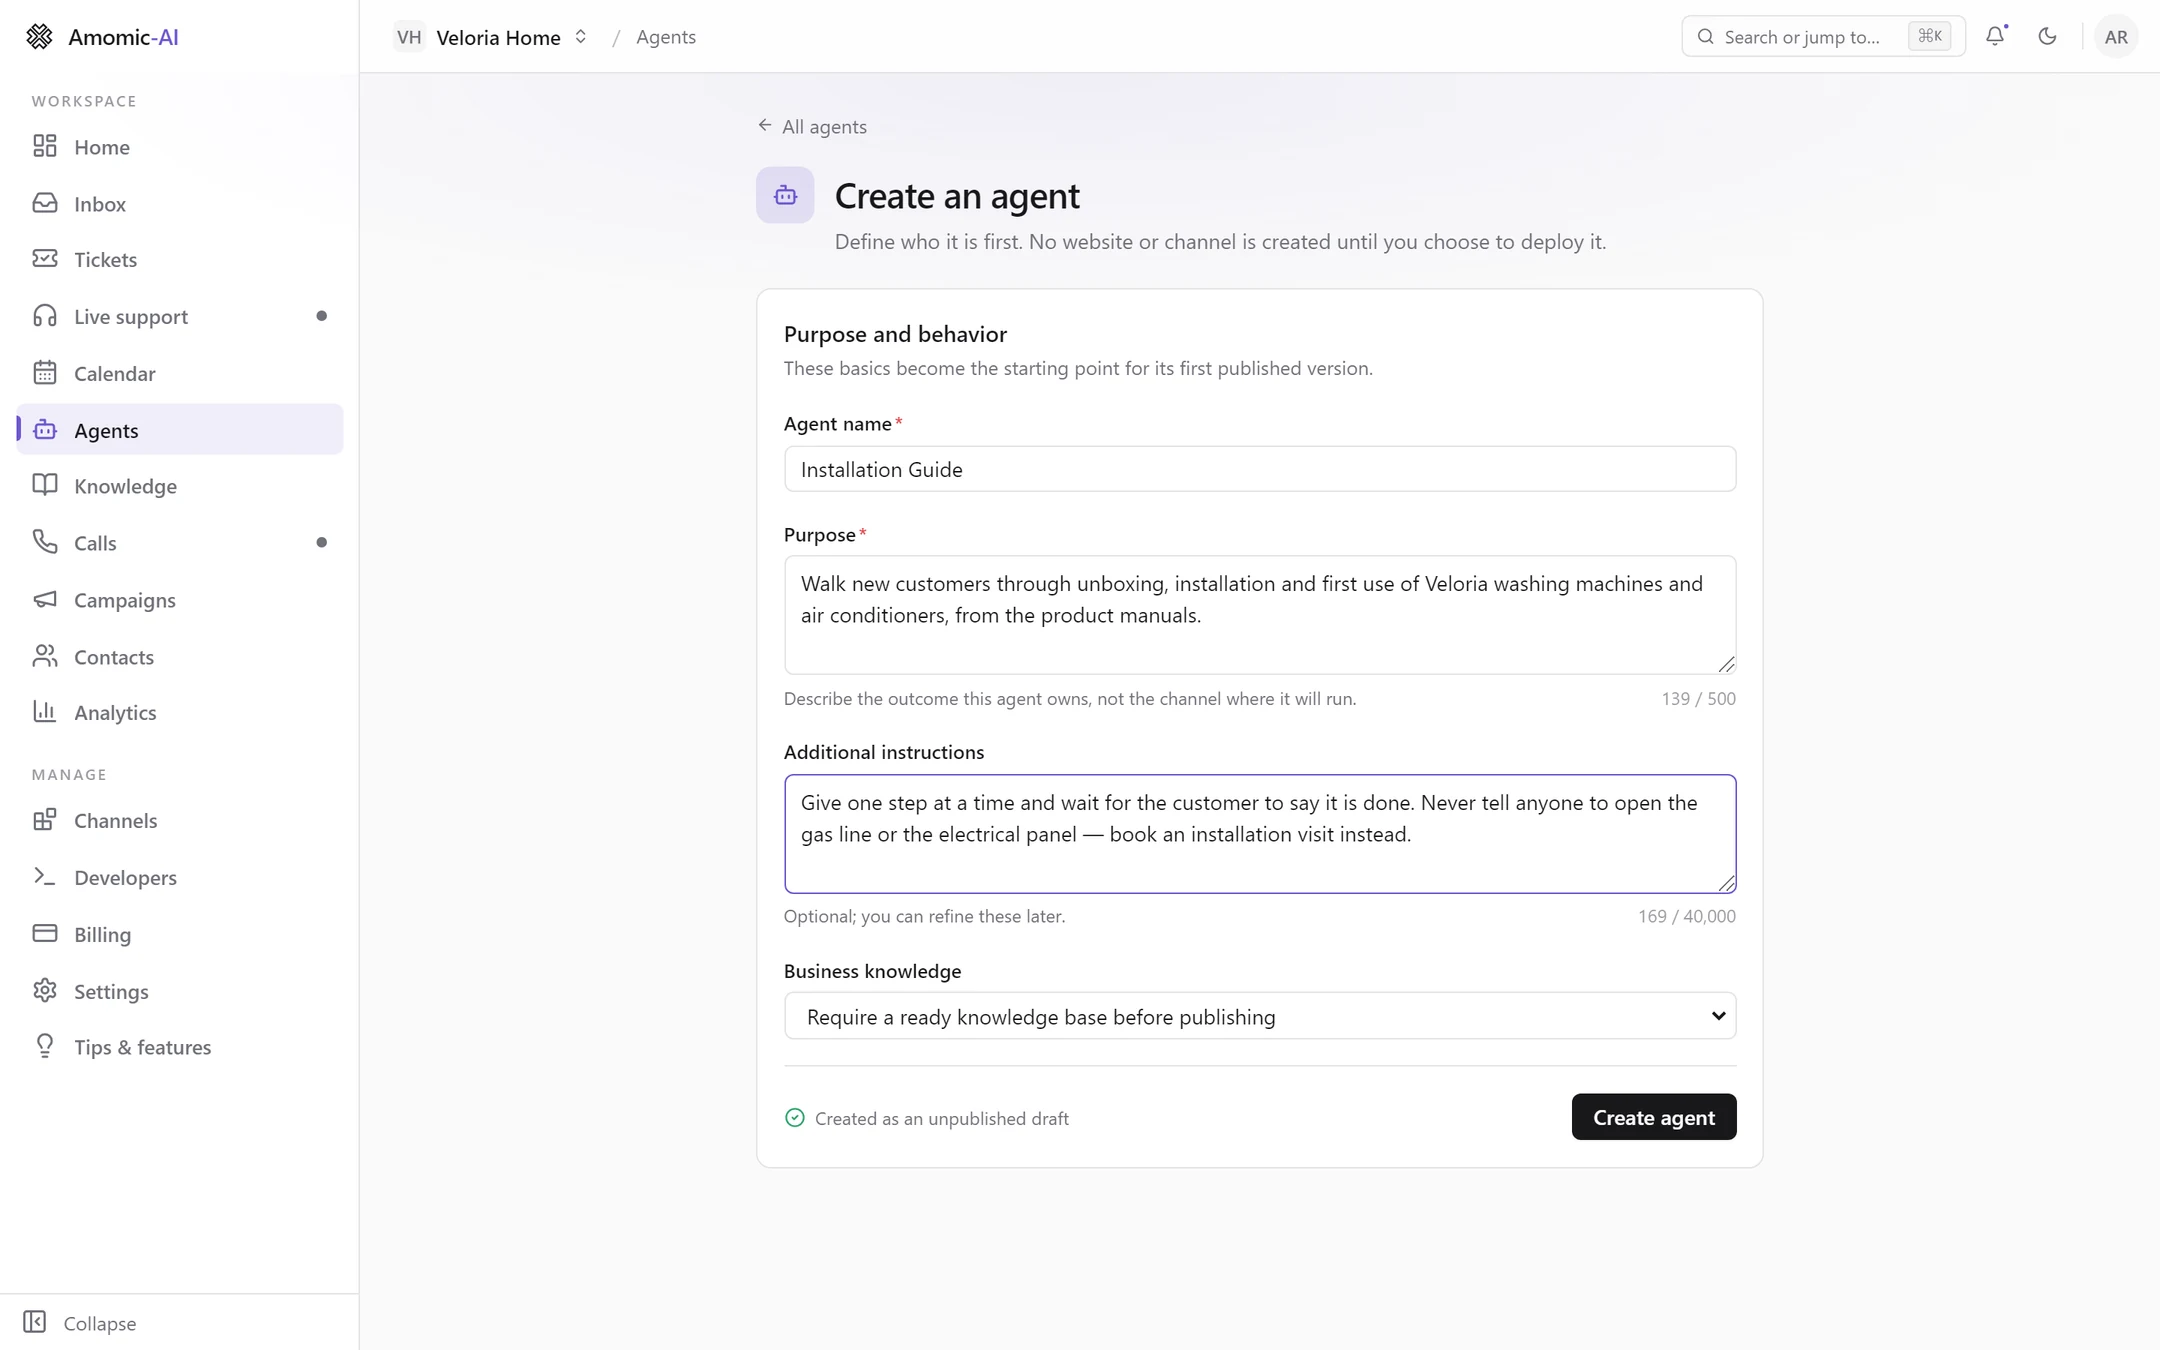2160x1350 pixels.
Task: Open the Calendar icon in sidebar
Action: coord(45,373)
